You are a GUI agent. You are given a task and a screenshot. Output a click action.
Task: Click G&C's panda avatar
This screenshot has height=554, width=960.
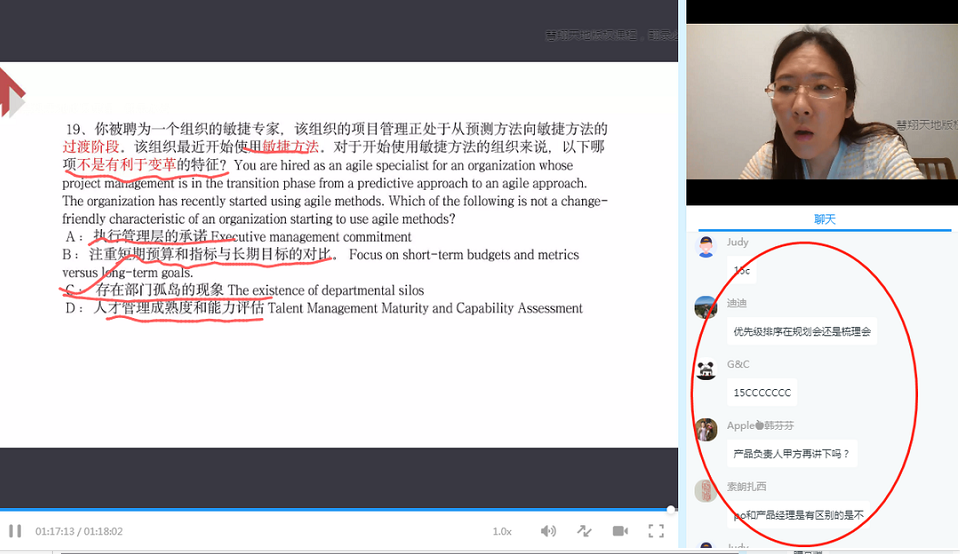coord(706,369)
